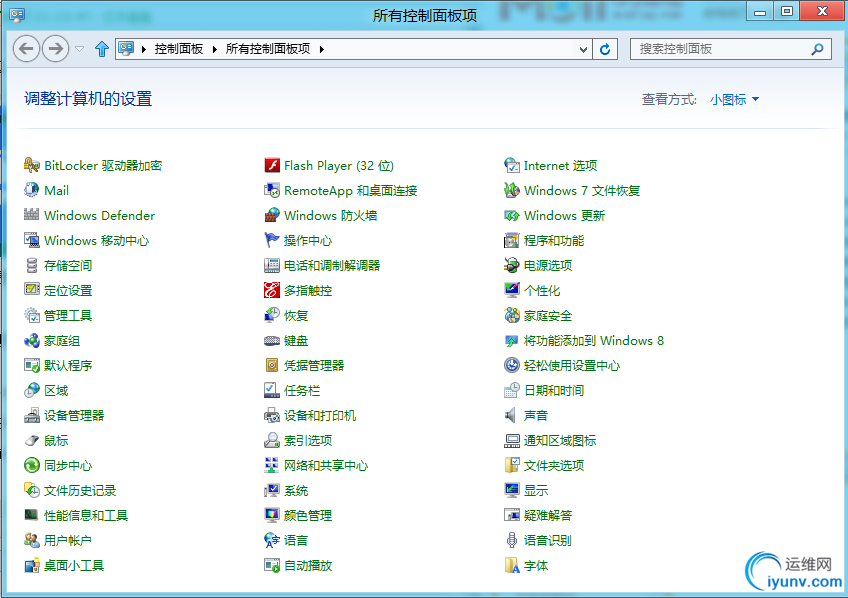This screenshot has width=848, height=598.
Task: Click the Forward navigation button
Action: 55,49
